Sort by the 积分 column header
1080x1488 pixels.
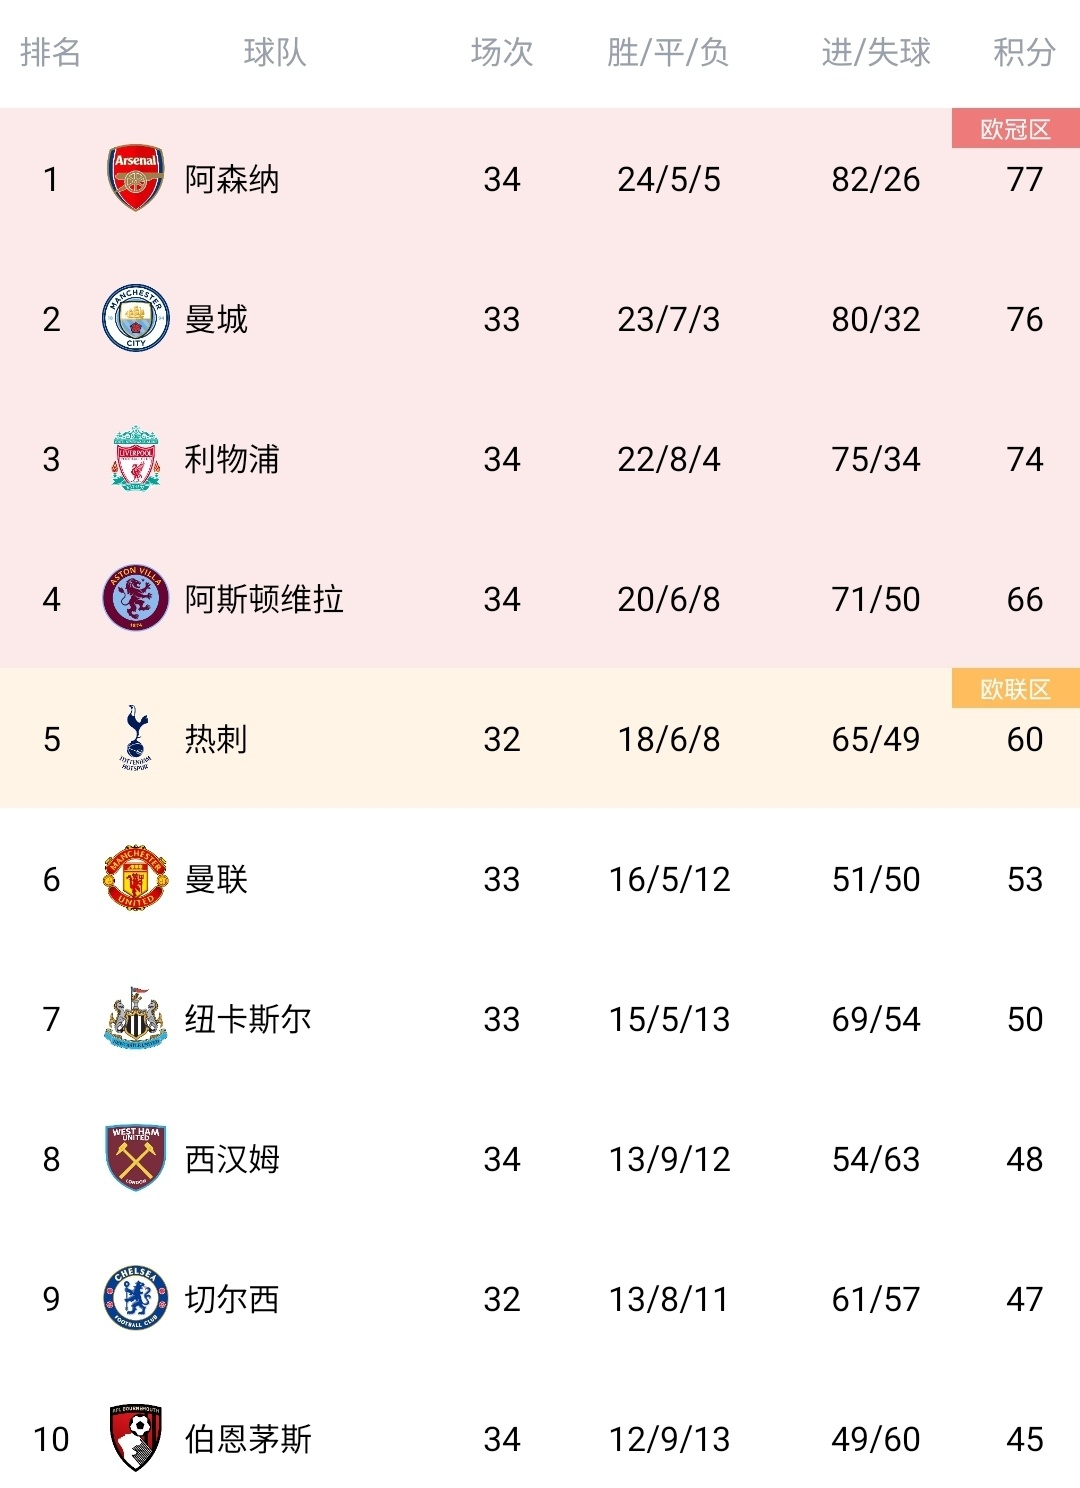pyautogui.click(x=1024, y=52)
